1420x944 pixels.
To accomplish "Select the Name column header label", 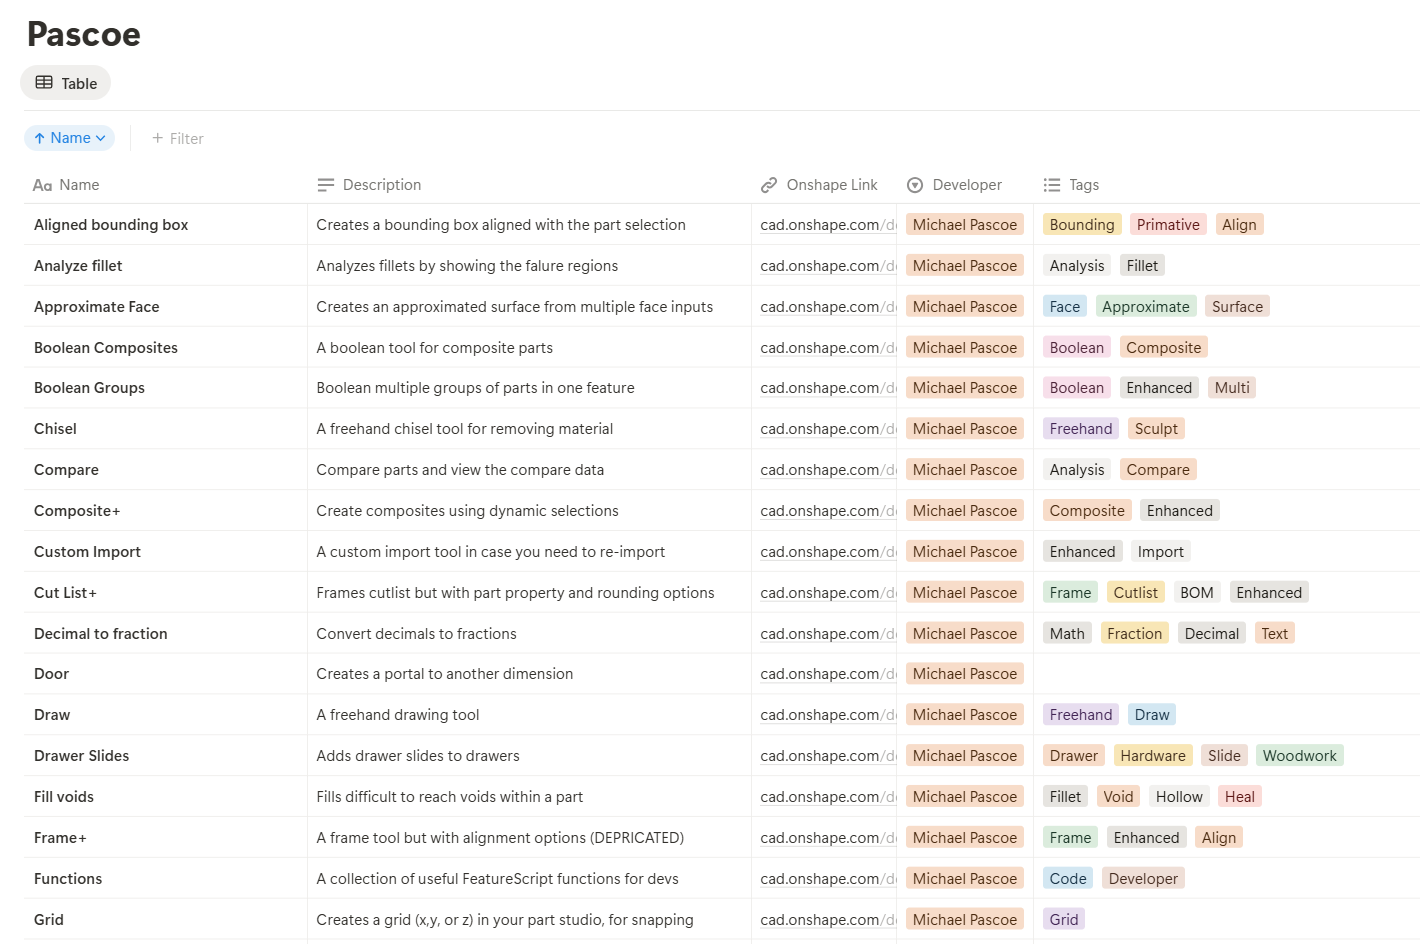I will [x=79, y=185].
